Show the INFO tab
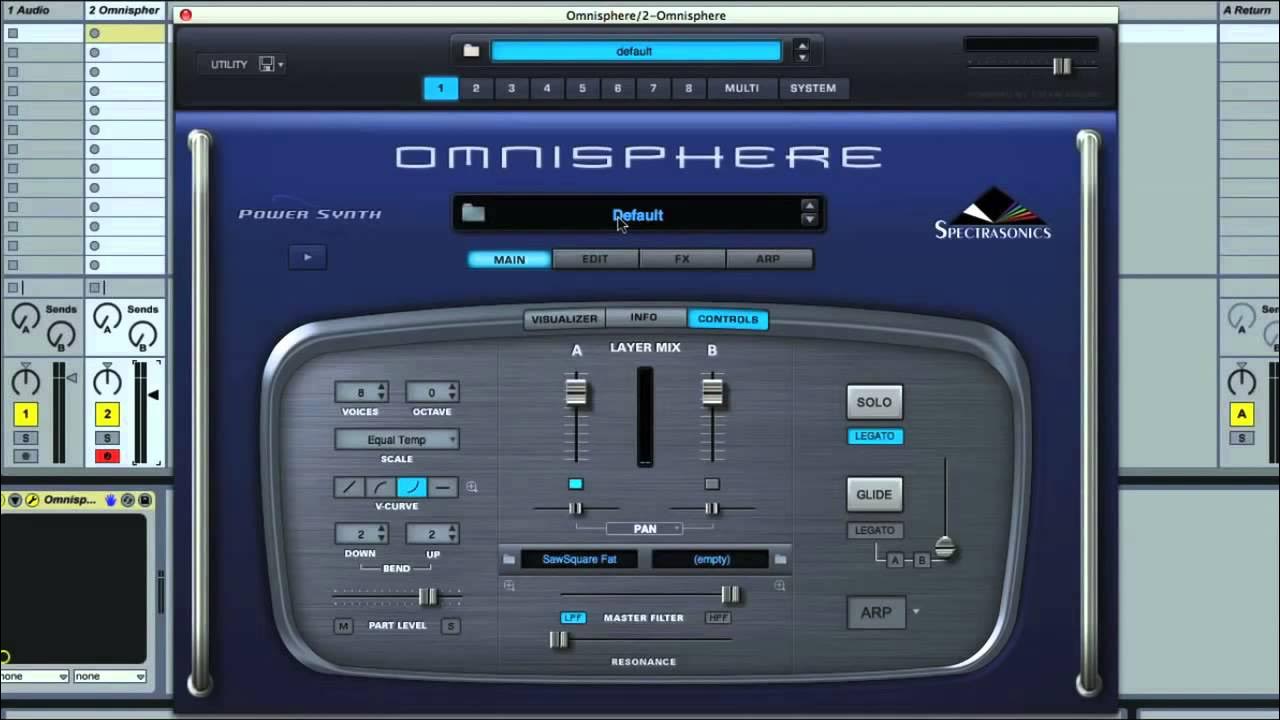 pos(644,318)
